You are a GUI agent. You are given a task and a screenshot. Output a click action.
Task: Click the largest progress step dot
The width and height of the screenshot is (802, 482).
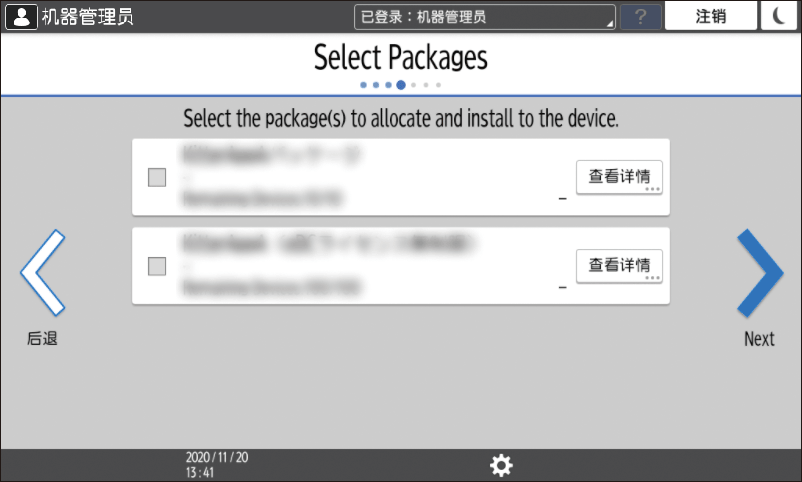[x=401, y=85]
